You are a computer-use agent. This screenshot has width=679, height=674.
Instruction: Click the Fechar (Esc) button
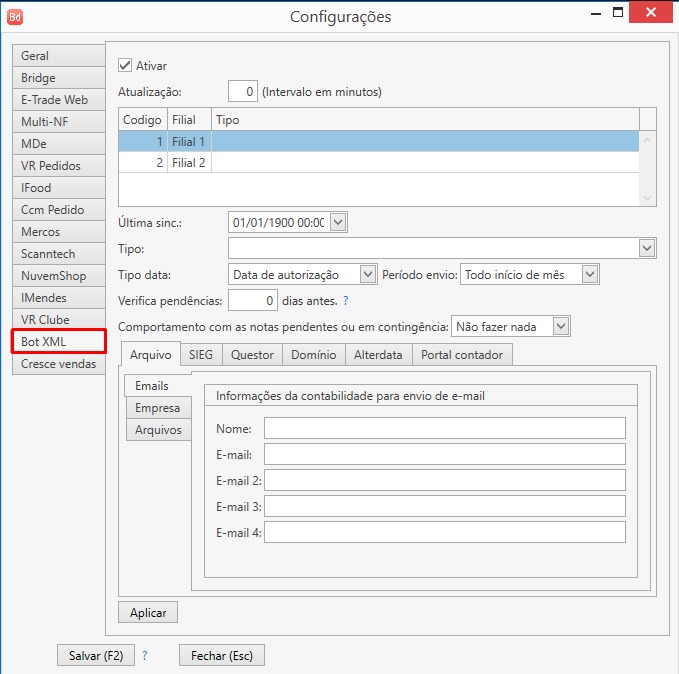222,655
